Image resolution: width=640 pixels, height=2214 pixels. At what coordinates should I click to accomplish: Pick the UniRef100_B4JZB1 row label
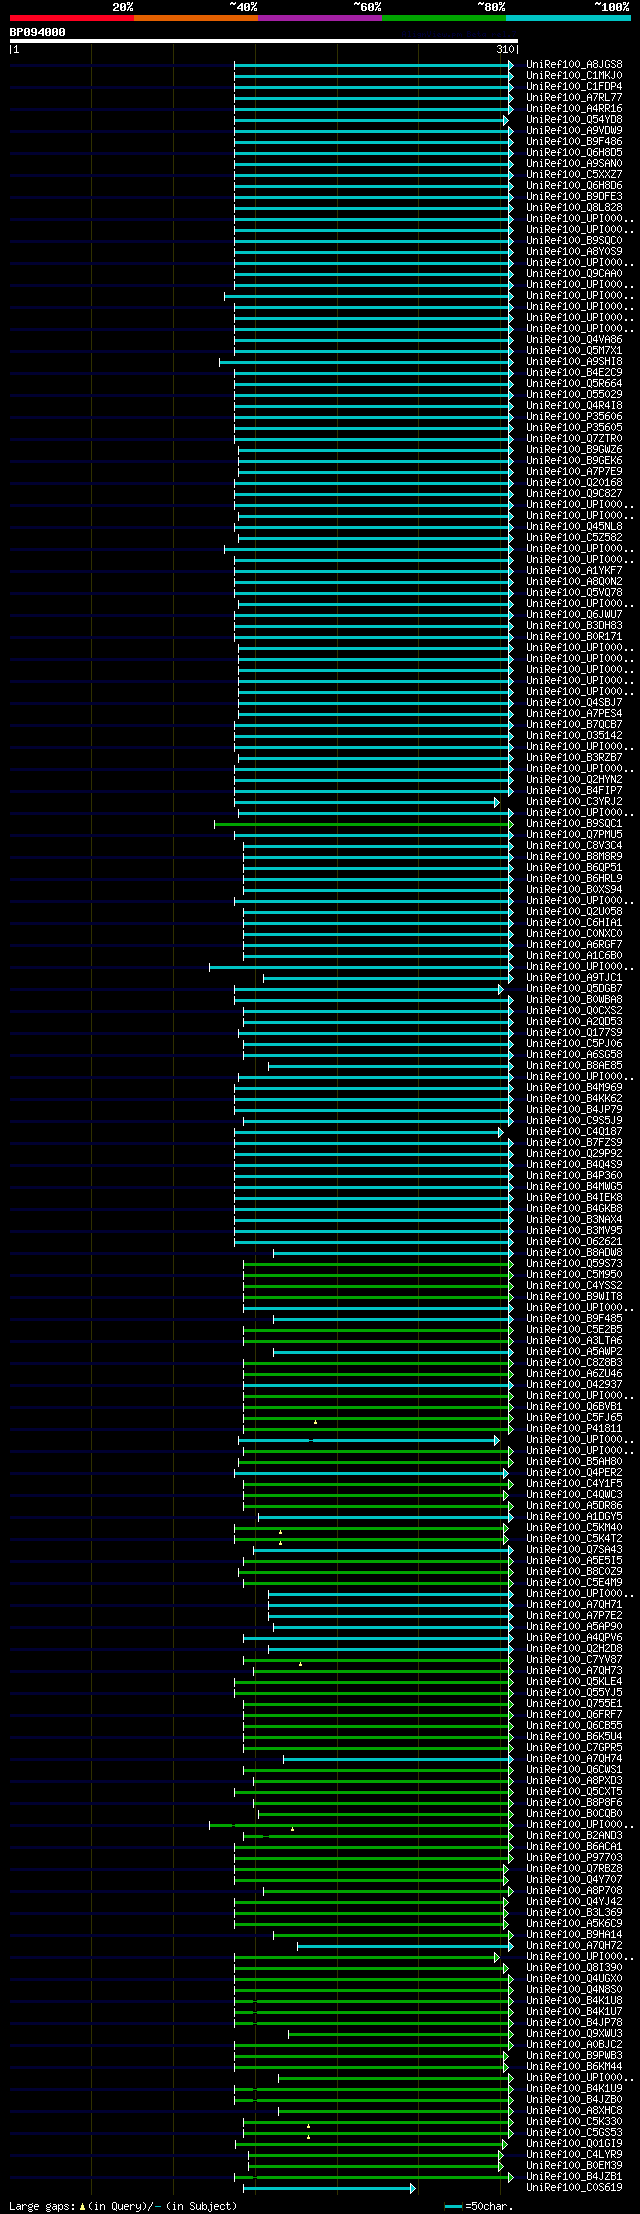[x=574, y=2176]
